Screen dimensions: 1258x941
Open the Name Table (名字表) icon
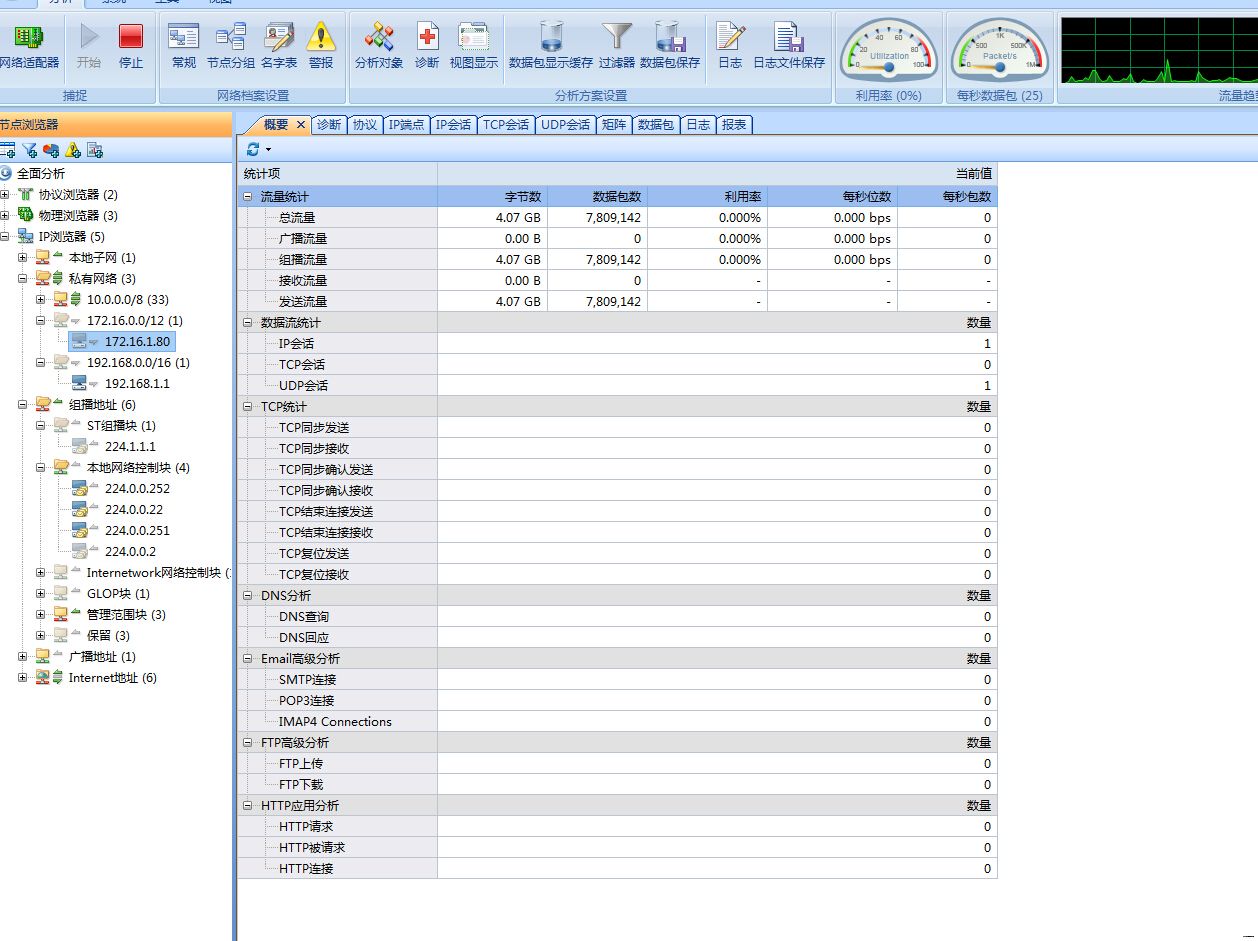click(x=279, y=46)
